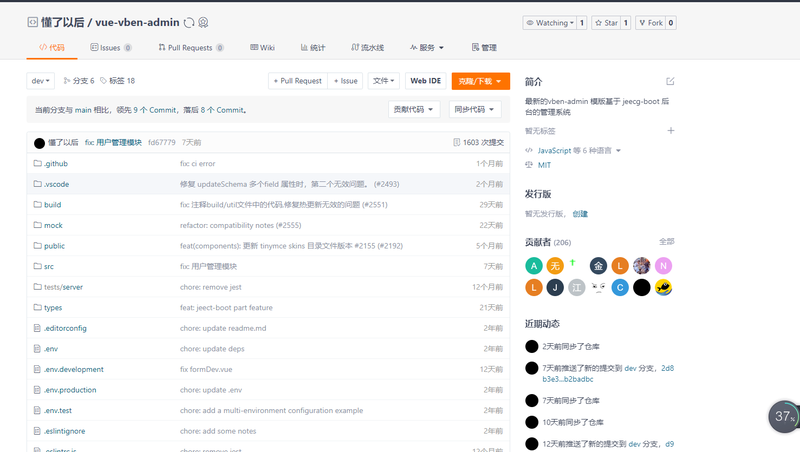Image resolution: width=800 pixels, height=452 pixels.
Task: Click the badge icon next to repository title
Action: point(203,22)
